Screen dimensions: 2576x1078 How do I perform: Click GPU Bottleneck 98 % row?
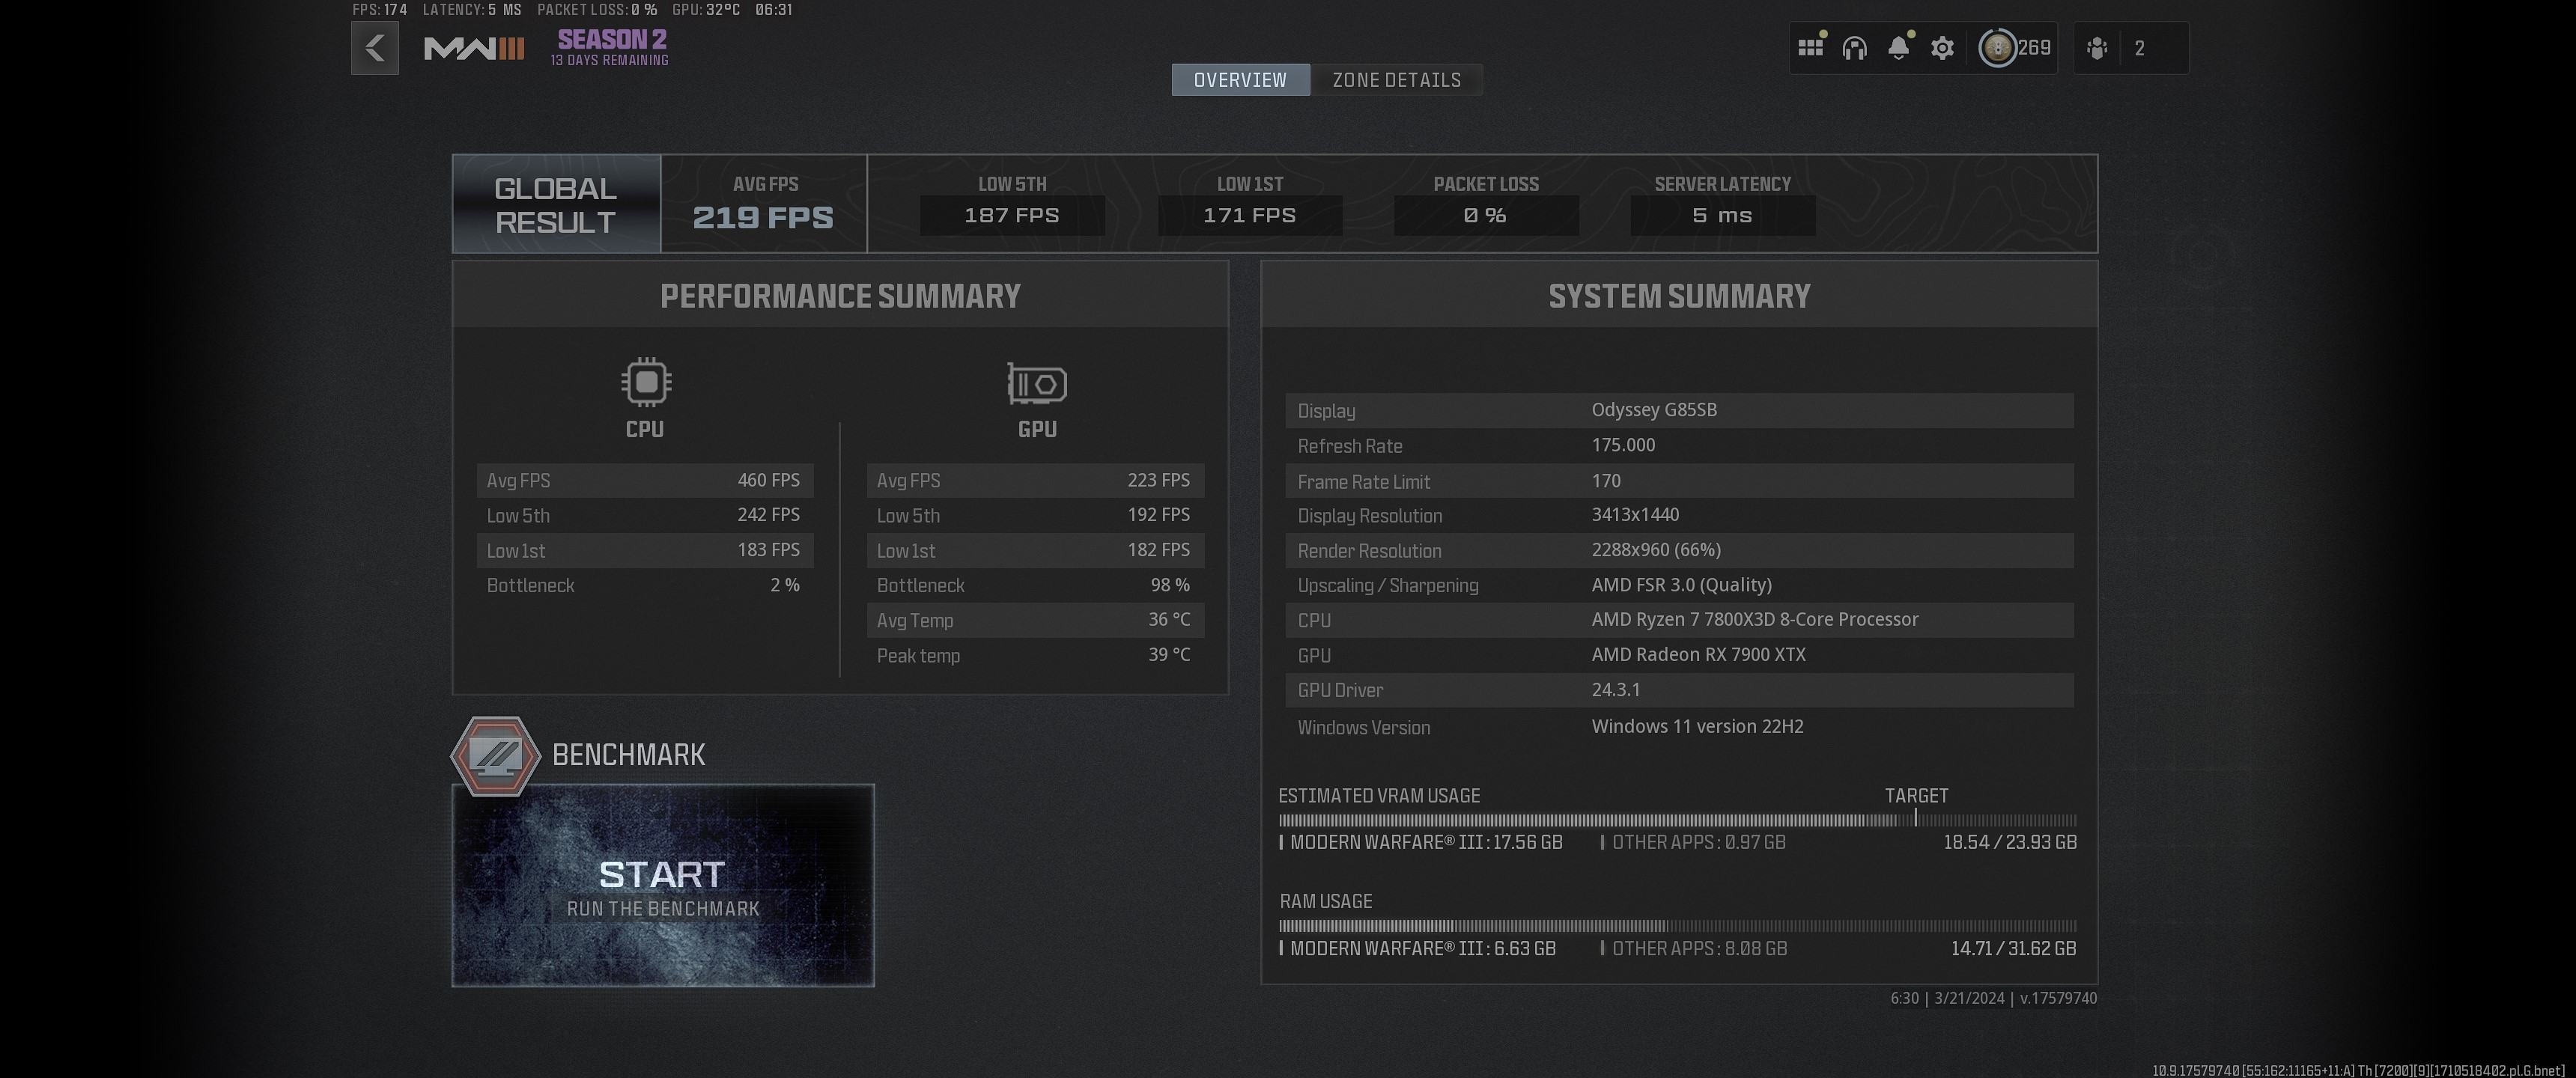pyautogui.click(x=1035, y=586)
